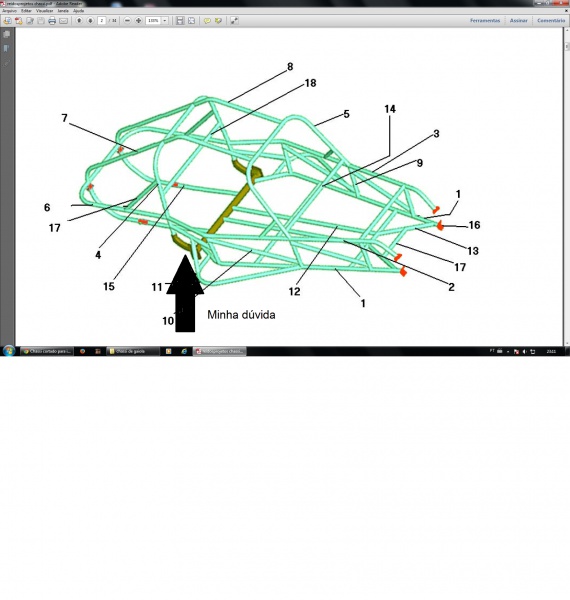Expand the Comentário pane
570x600 pixels.
[551, 21]
